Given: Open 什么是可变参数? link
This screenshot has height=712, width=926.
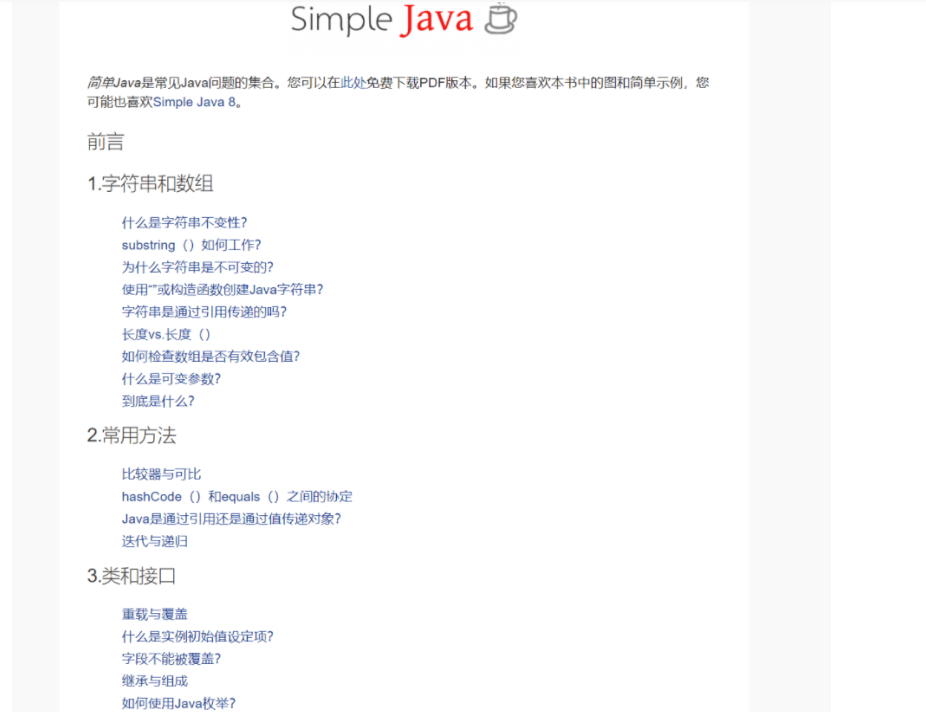Looking at the screenshot, I should [x=171, y=379].
